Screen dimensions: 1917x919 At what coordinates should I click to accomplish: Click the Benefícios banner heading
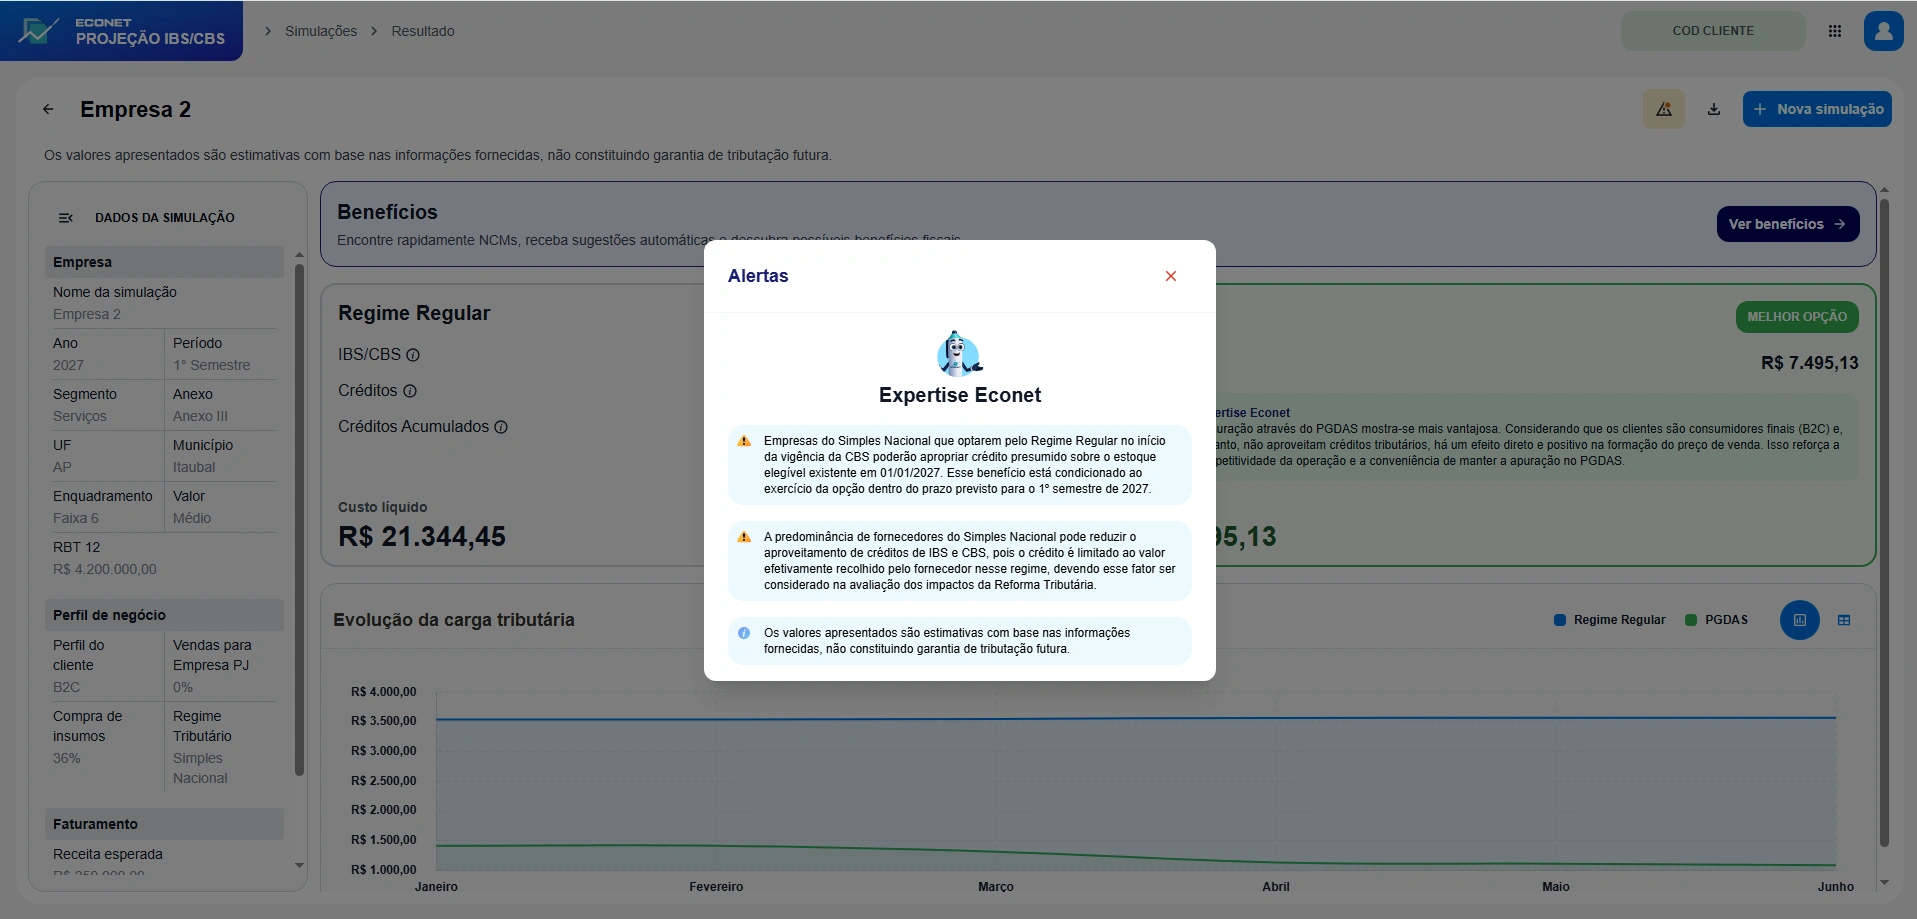[387, 212]
